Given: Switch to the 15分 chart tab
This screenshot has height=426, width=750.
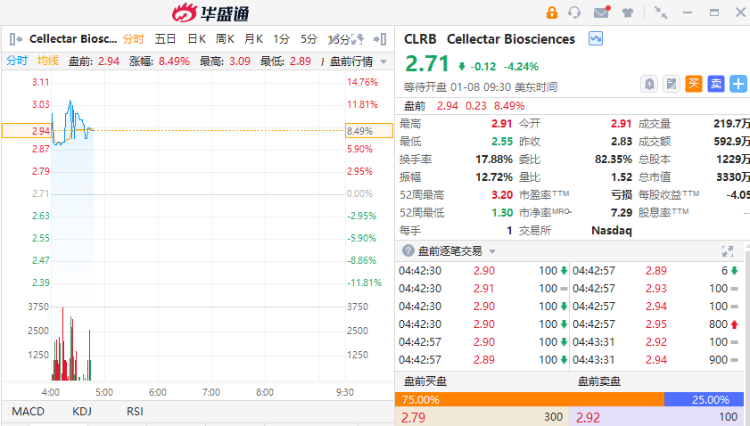Looking at the screenshot, I should coord(339,39).
